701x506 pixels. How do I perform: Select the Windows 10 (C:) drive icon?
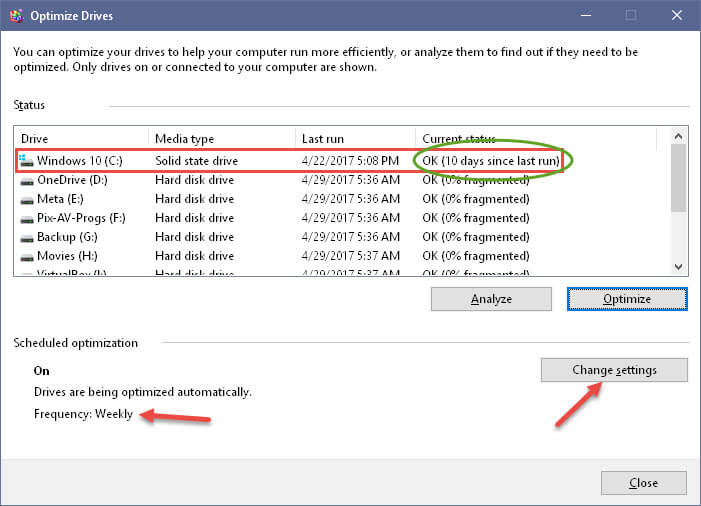point(26,160)
